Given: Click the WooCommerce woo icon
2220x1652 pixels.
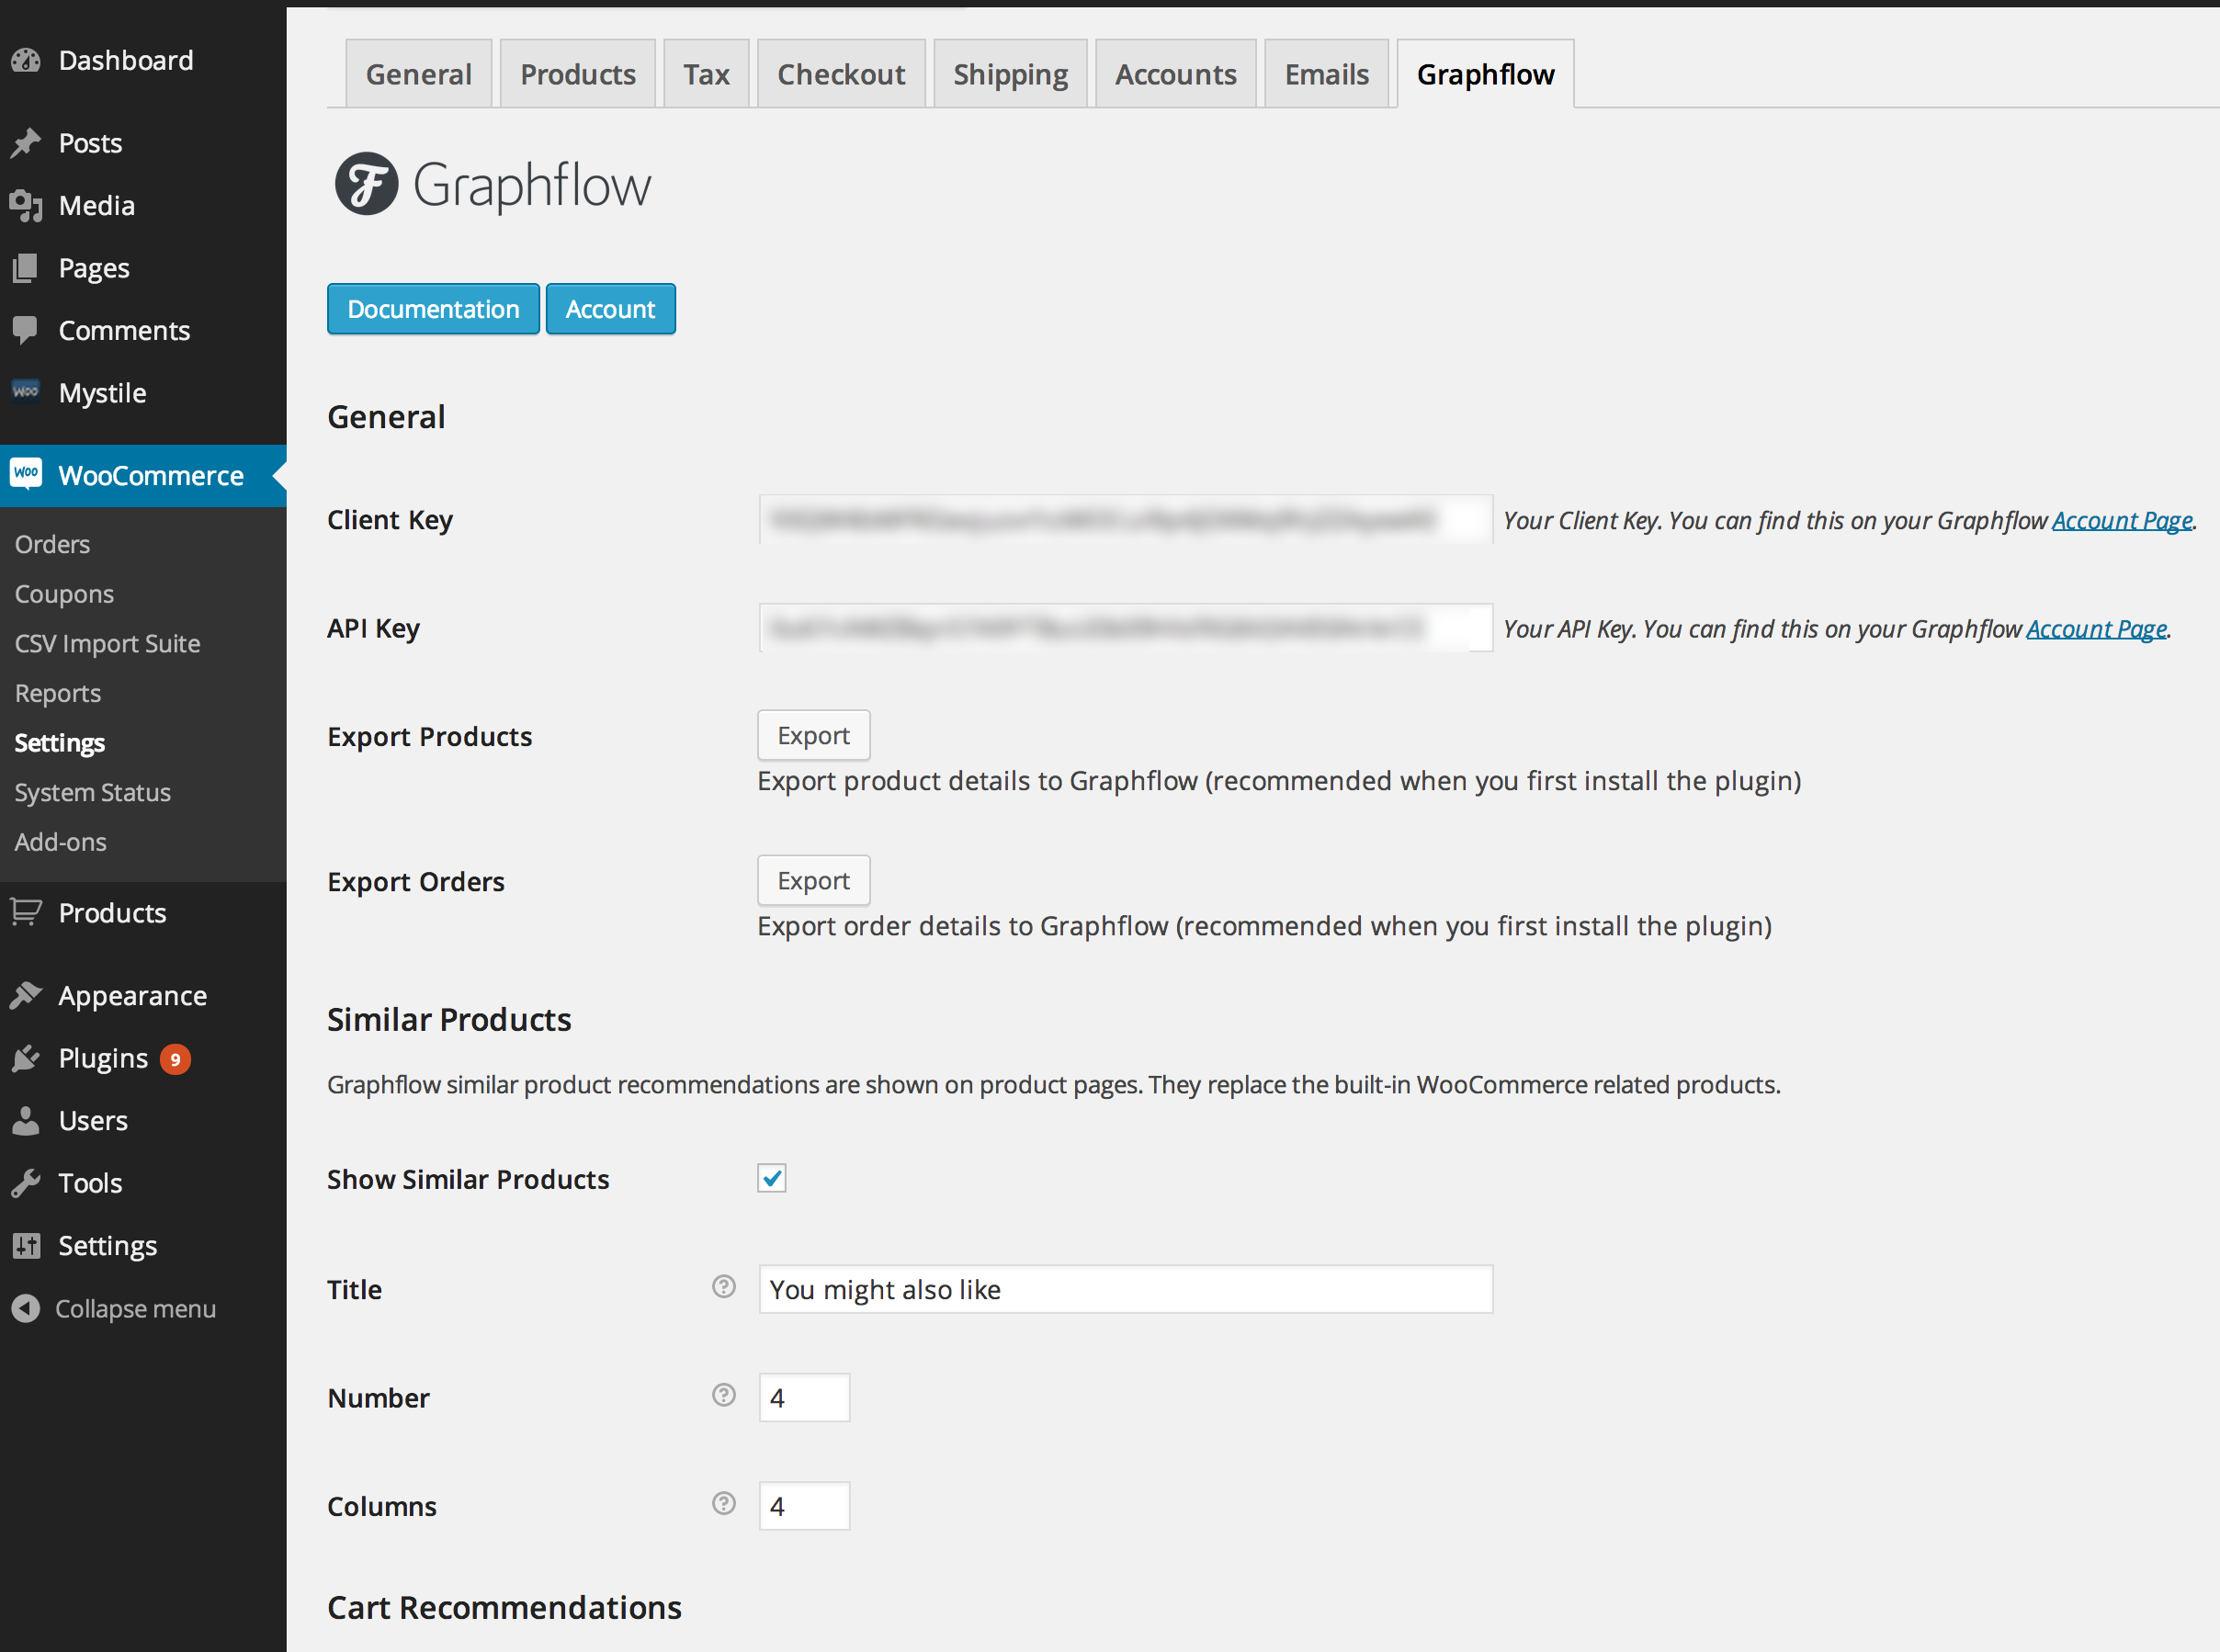Looking at the screenshot, I should click(26, 473).
